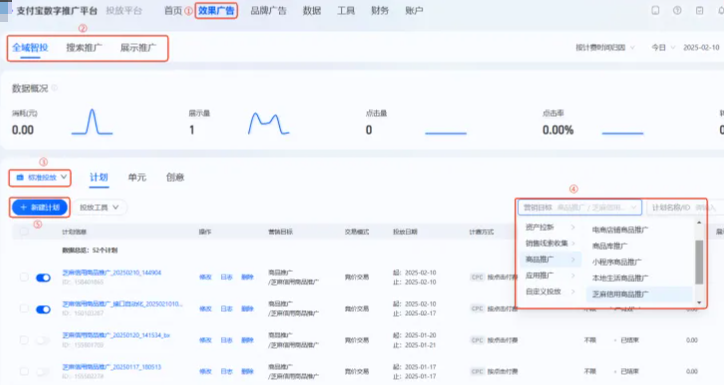Screen dimensions: 724x385
Task: Open the help question-mark icon in header
Action: [677, 10]
